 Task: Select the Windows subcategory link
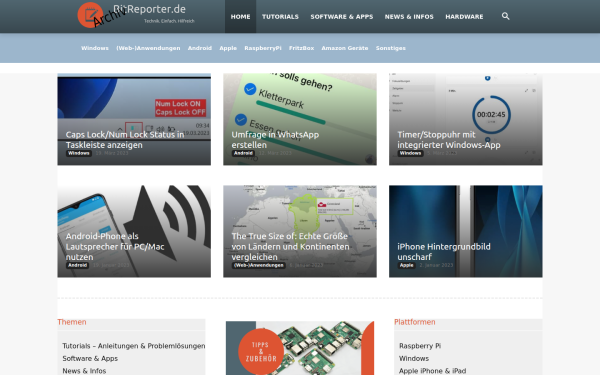pos(95,48)
